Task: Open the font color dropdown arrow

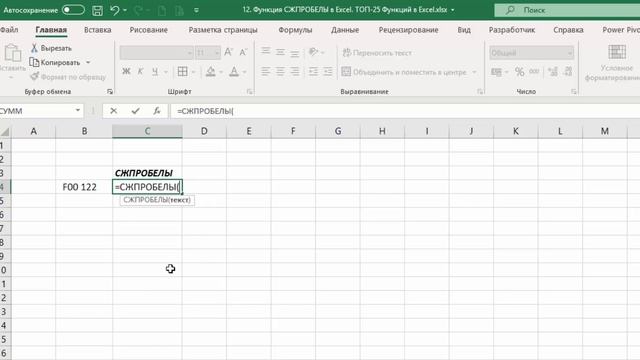Action: (244, 72)
